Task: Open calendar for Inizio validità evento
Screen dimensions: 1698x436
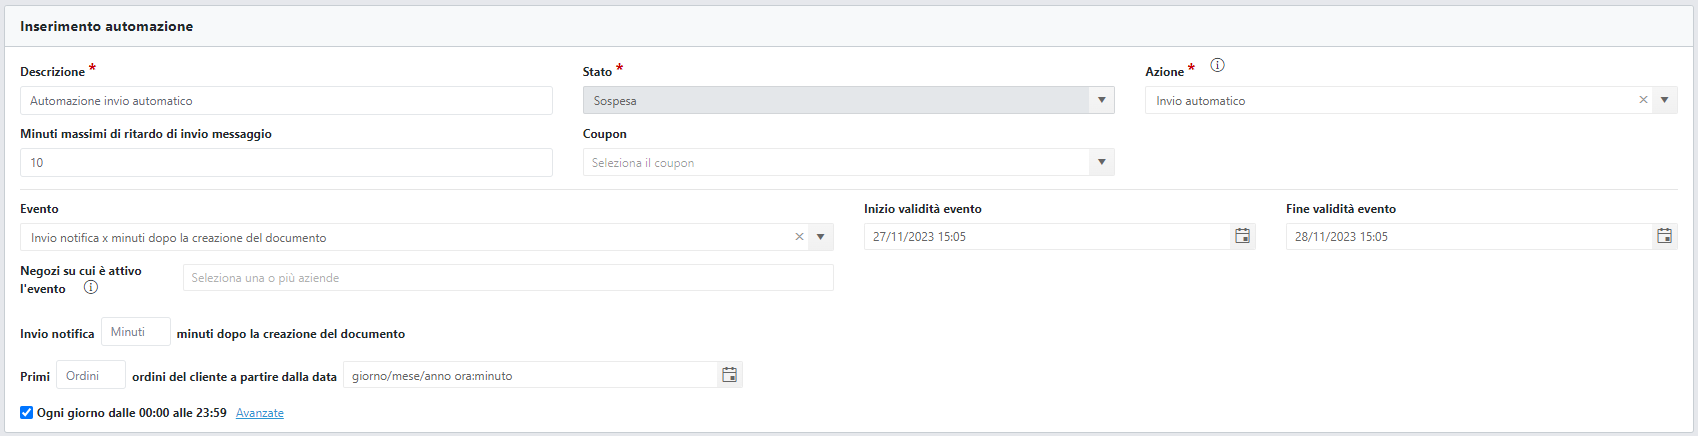Action: pyautogui.click(x=1242, y=236)
